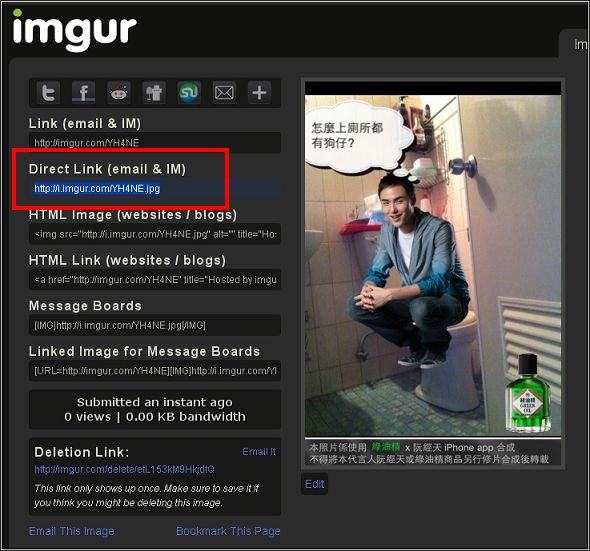
Task: Share the image on Twitter
Action: pyautogui.click(x=48, y=92)
